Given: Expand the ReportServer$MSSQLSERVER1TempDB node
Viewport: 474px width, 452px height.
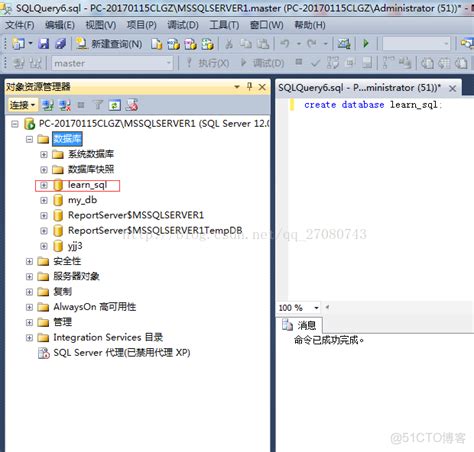Looking at the screenshot, I should tap(44, 231).
